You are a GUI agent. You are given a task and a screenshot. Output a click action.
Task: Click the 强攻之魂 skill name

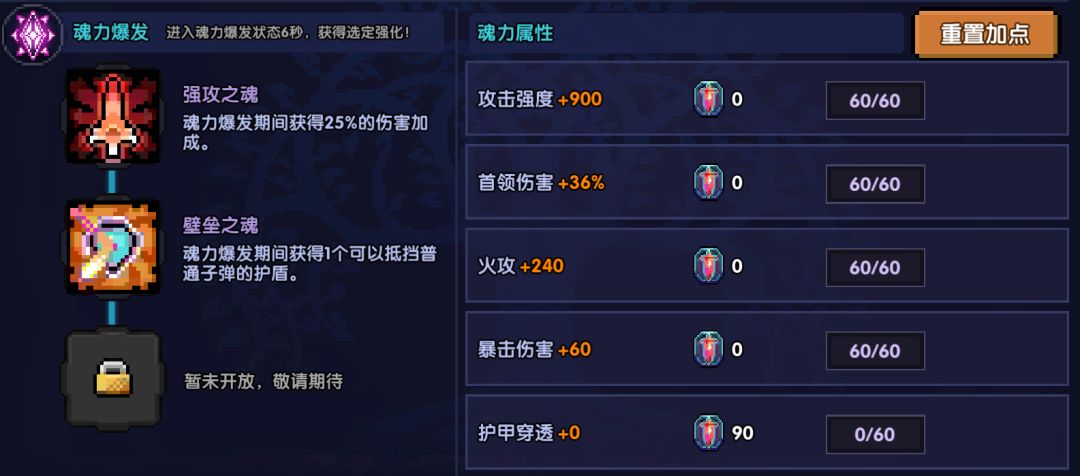[x=220, y=95]
